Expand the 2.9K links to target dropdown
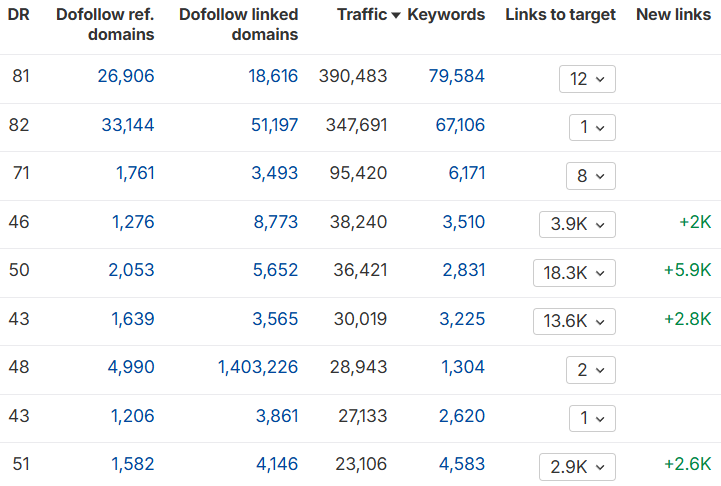Image resolution: width=721 pixels, height=486 pixels. coord(576,467)
